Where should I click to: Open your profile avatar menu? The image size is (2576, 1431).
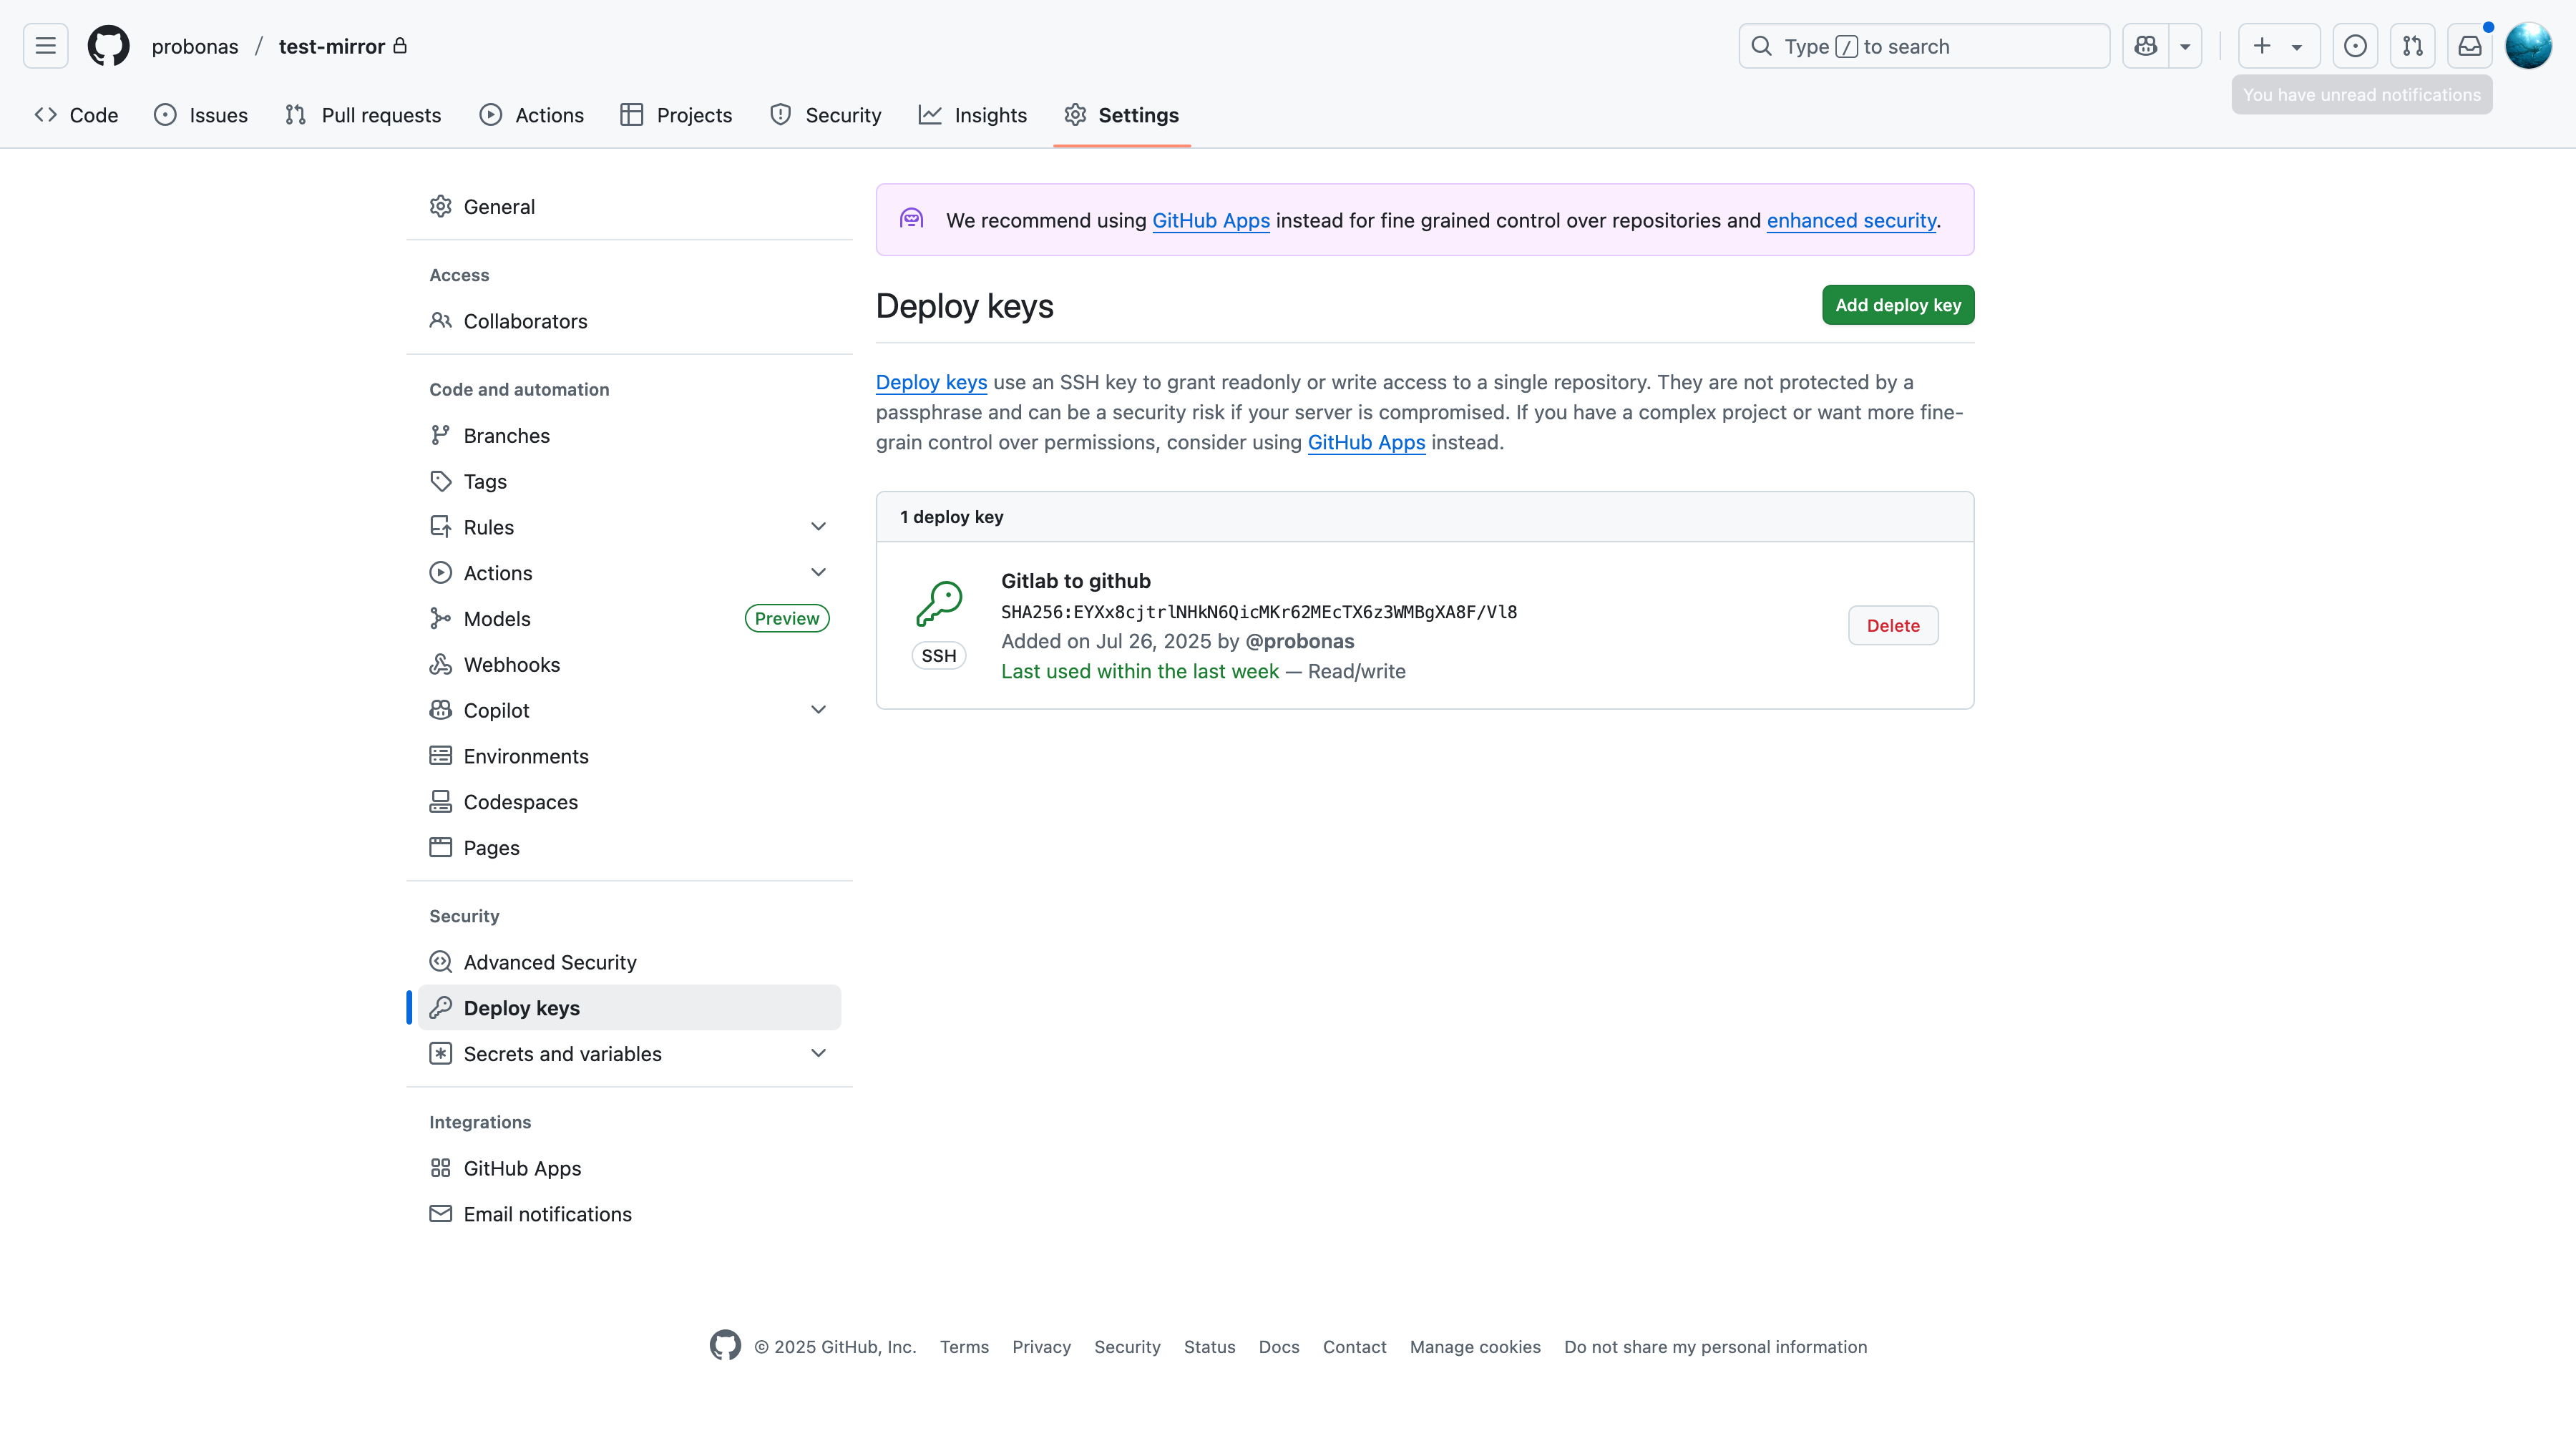pos(2529,45)
